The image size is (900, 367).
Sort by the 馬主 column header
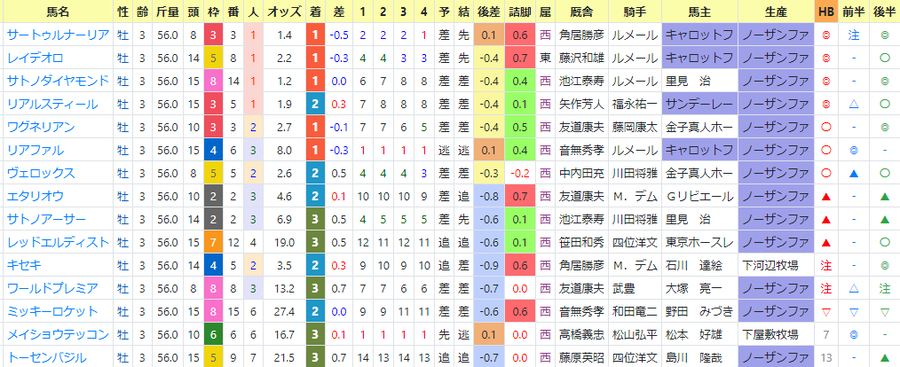coord(699,11)
